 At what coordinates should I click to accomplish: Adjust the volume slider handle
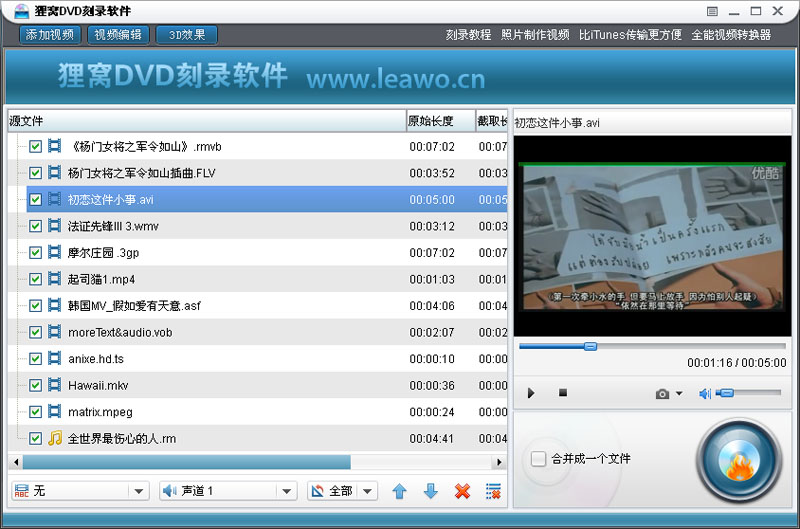click(x=727, y=393)
